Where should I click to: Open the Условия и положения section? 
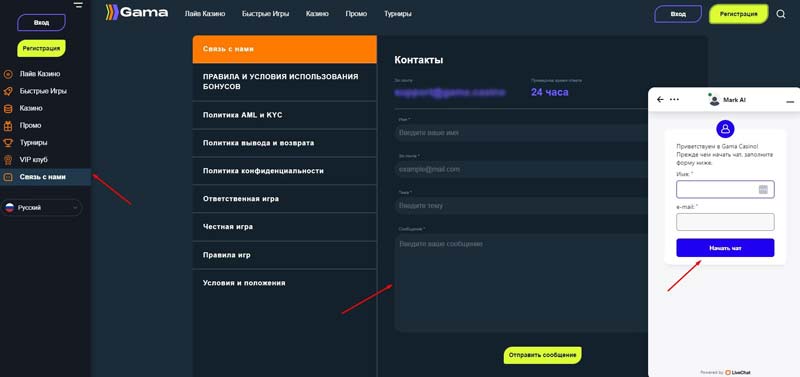[284, 283]
